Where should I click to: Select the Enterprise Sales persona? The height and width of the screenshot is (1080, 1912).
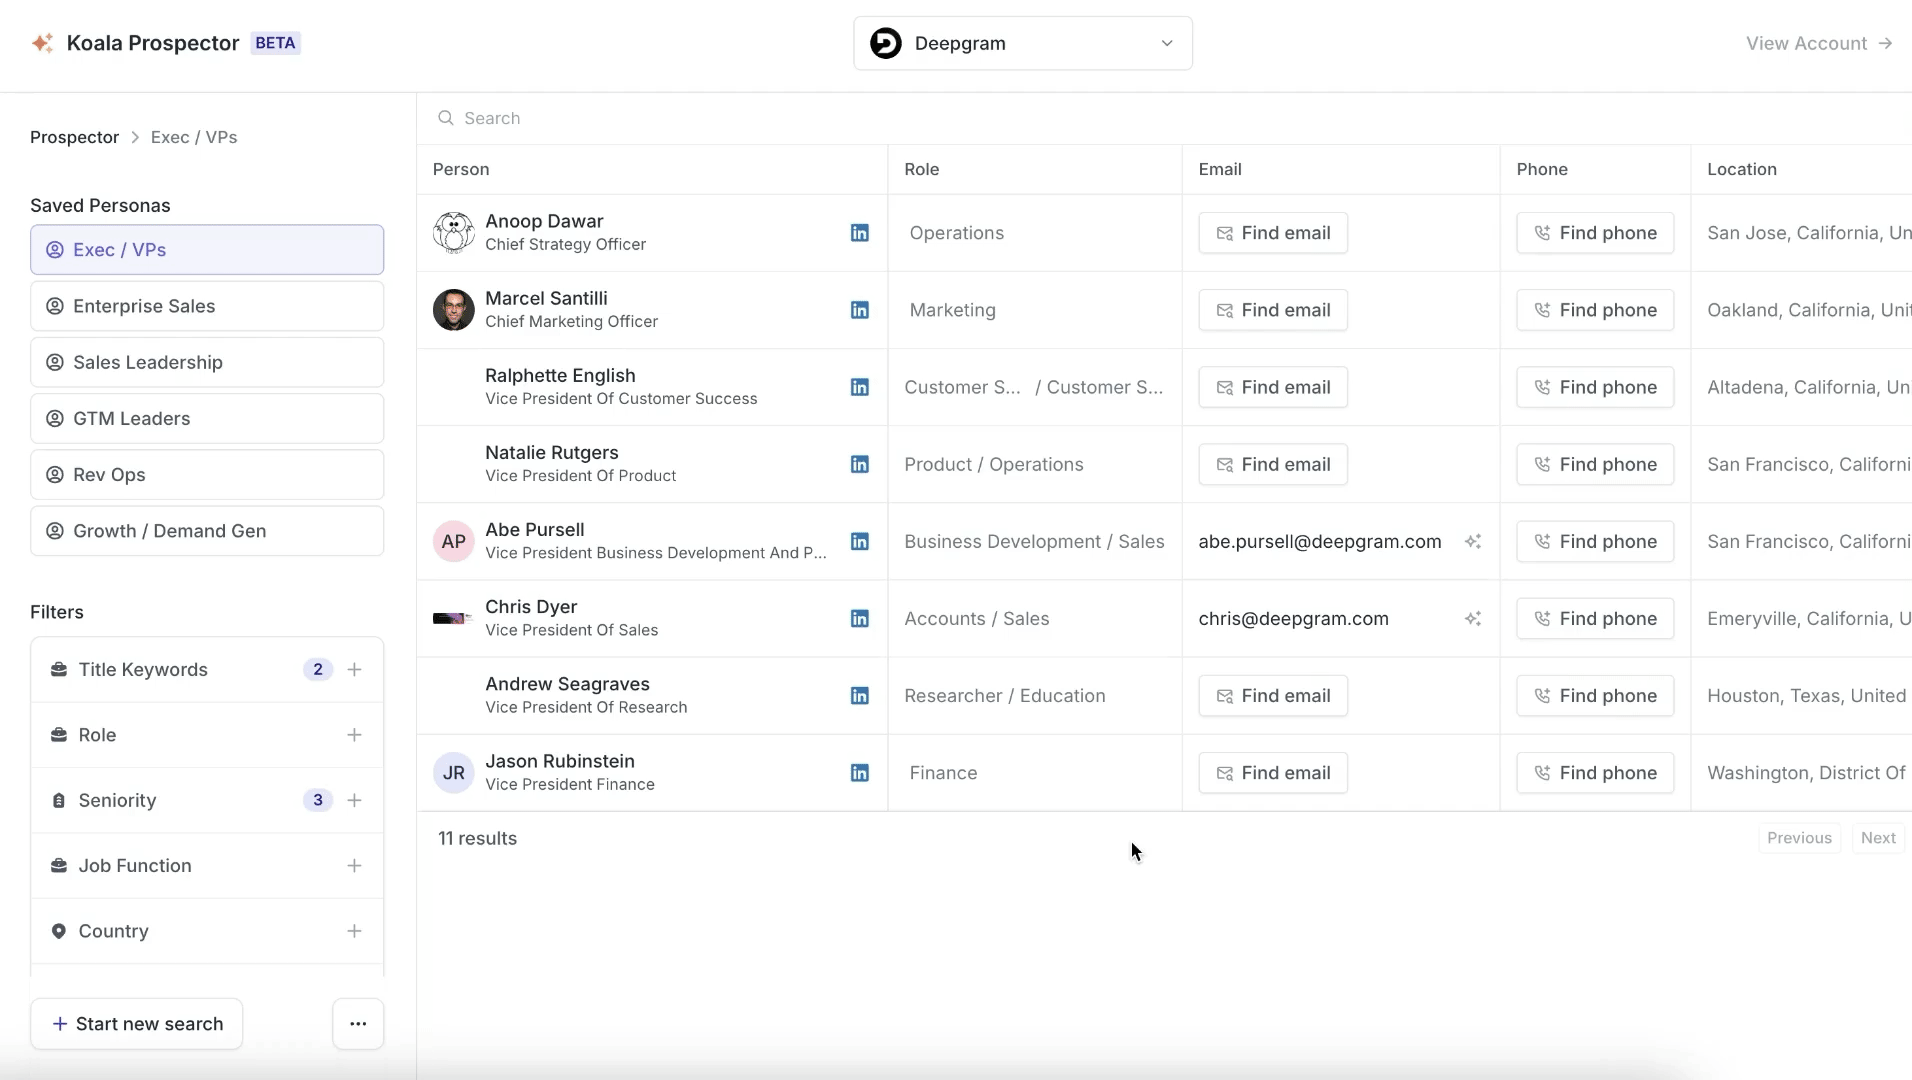[x=207, y=306]
